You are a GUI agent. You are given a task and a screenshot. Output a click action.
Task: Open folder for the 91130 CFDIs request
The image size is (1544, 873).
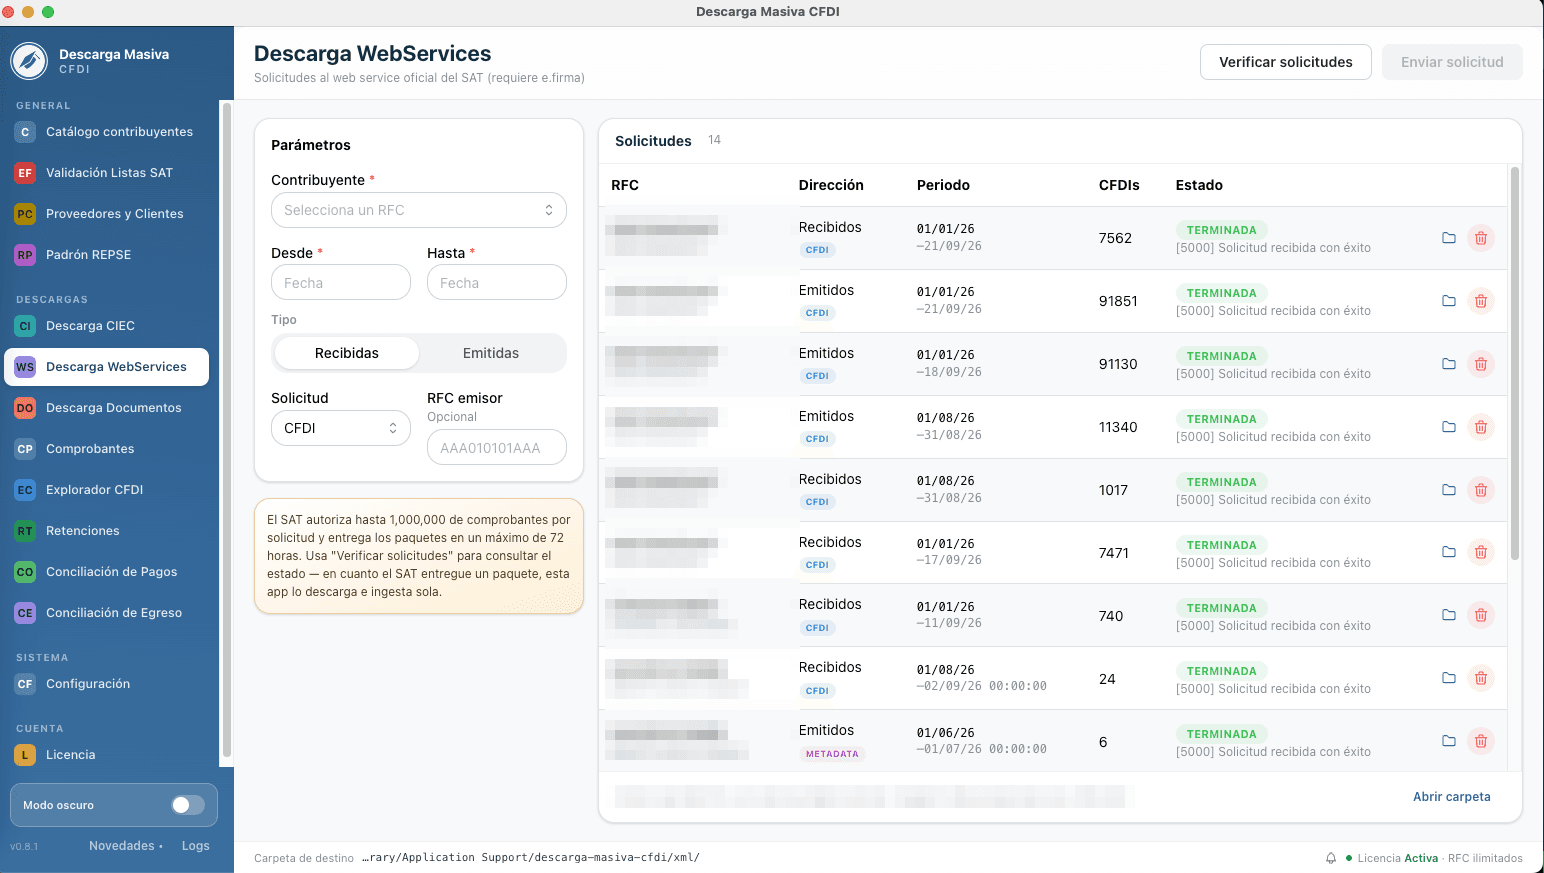(x=1448, y=364)
